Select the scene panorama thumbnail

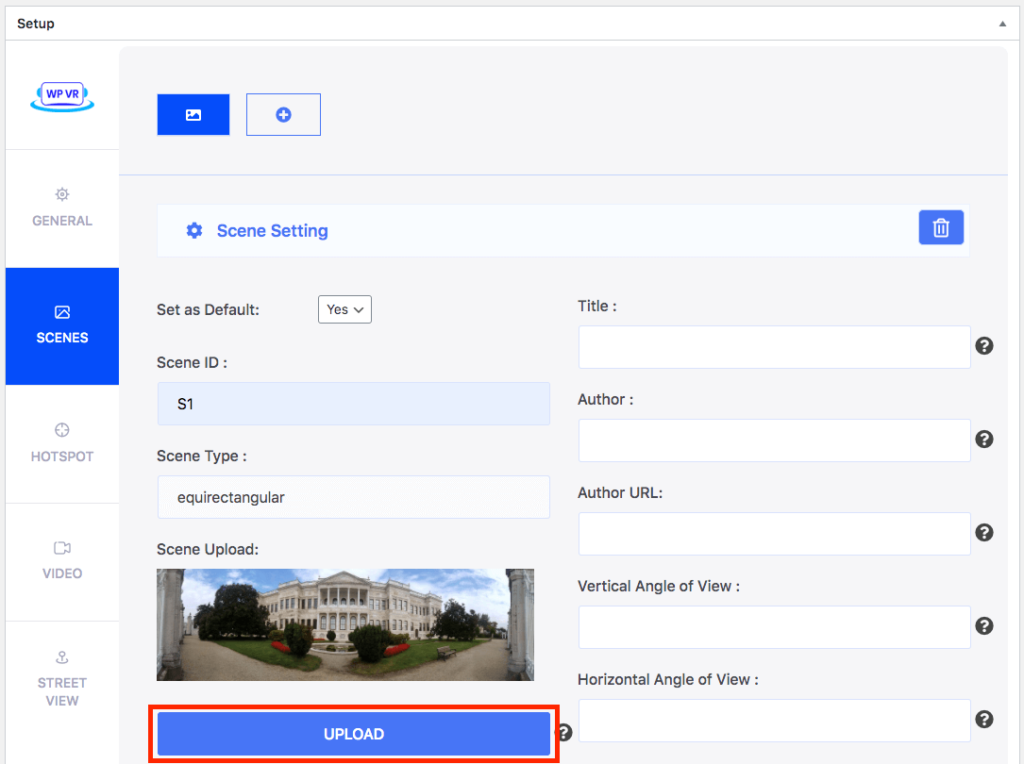[345, 625]
